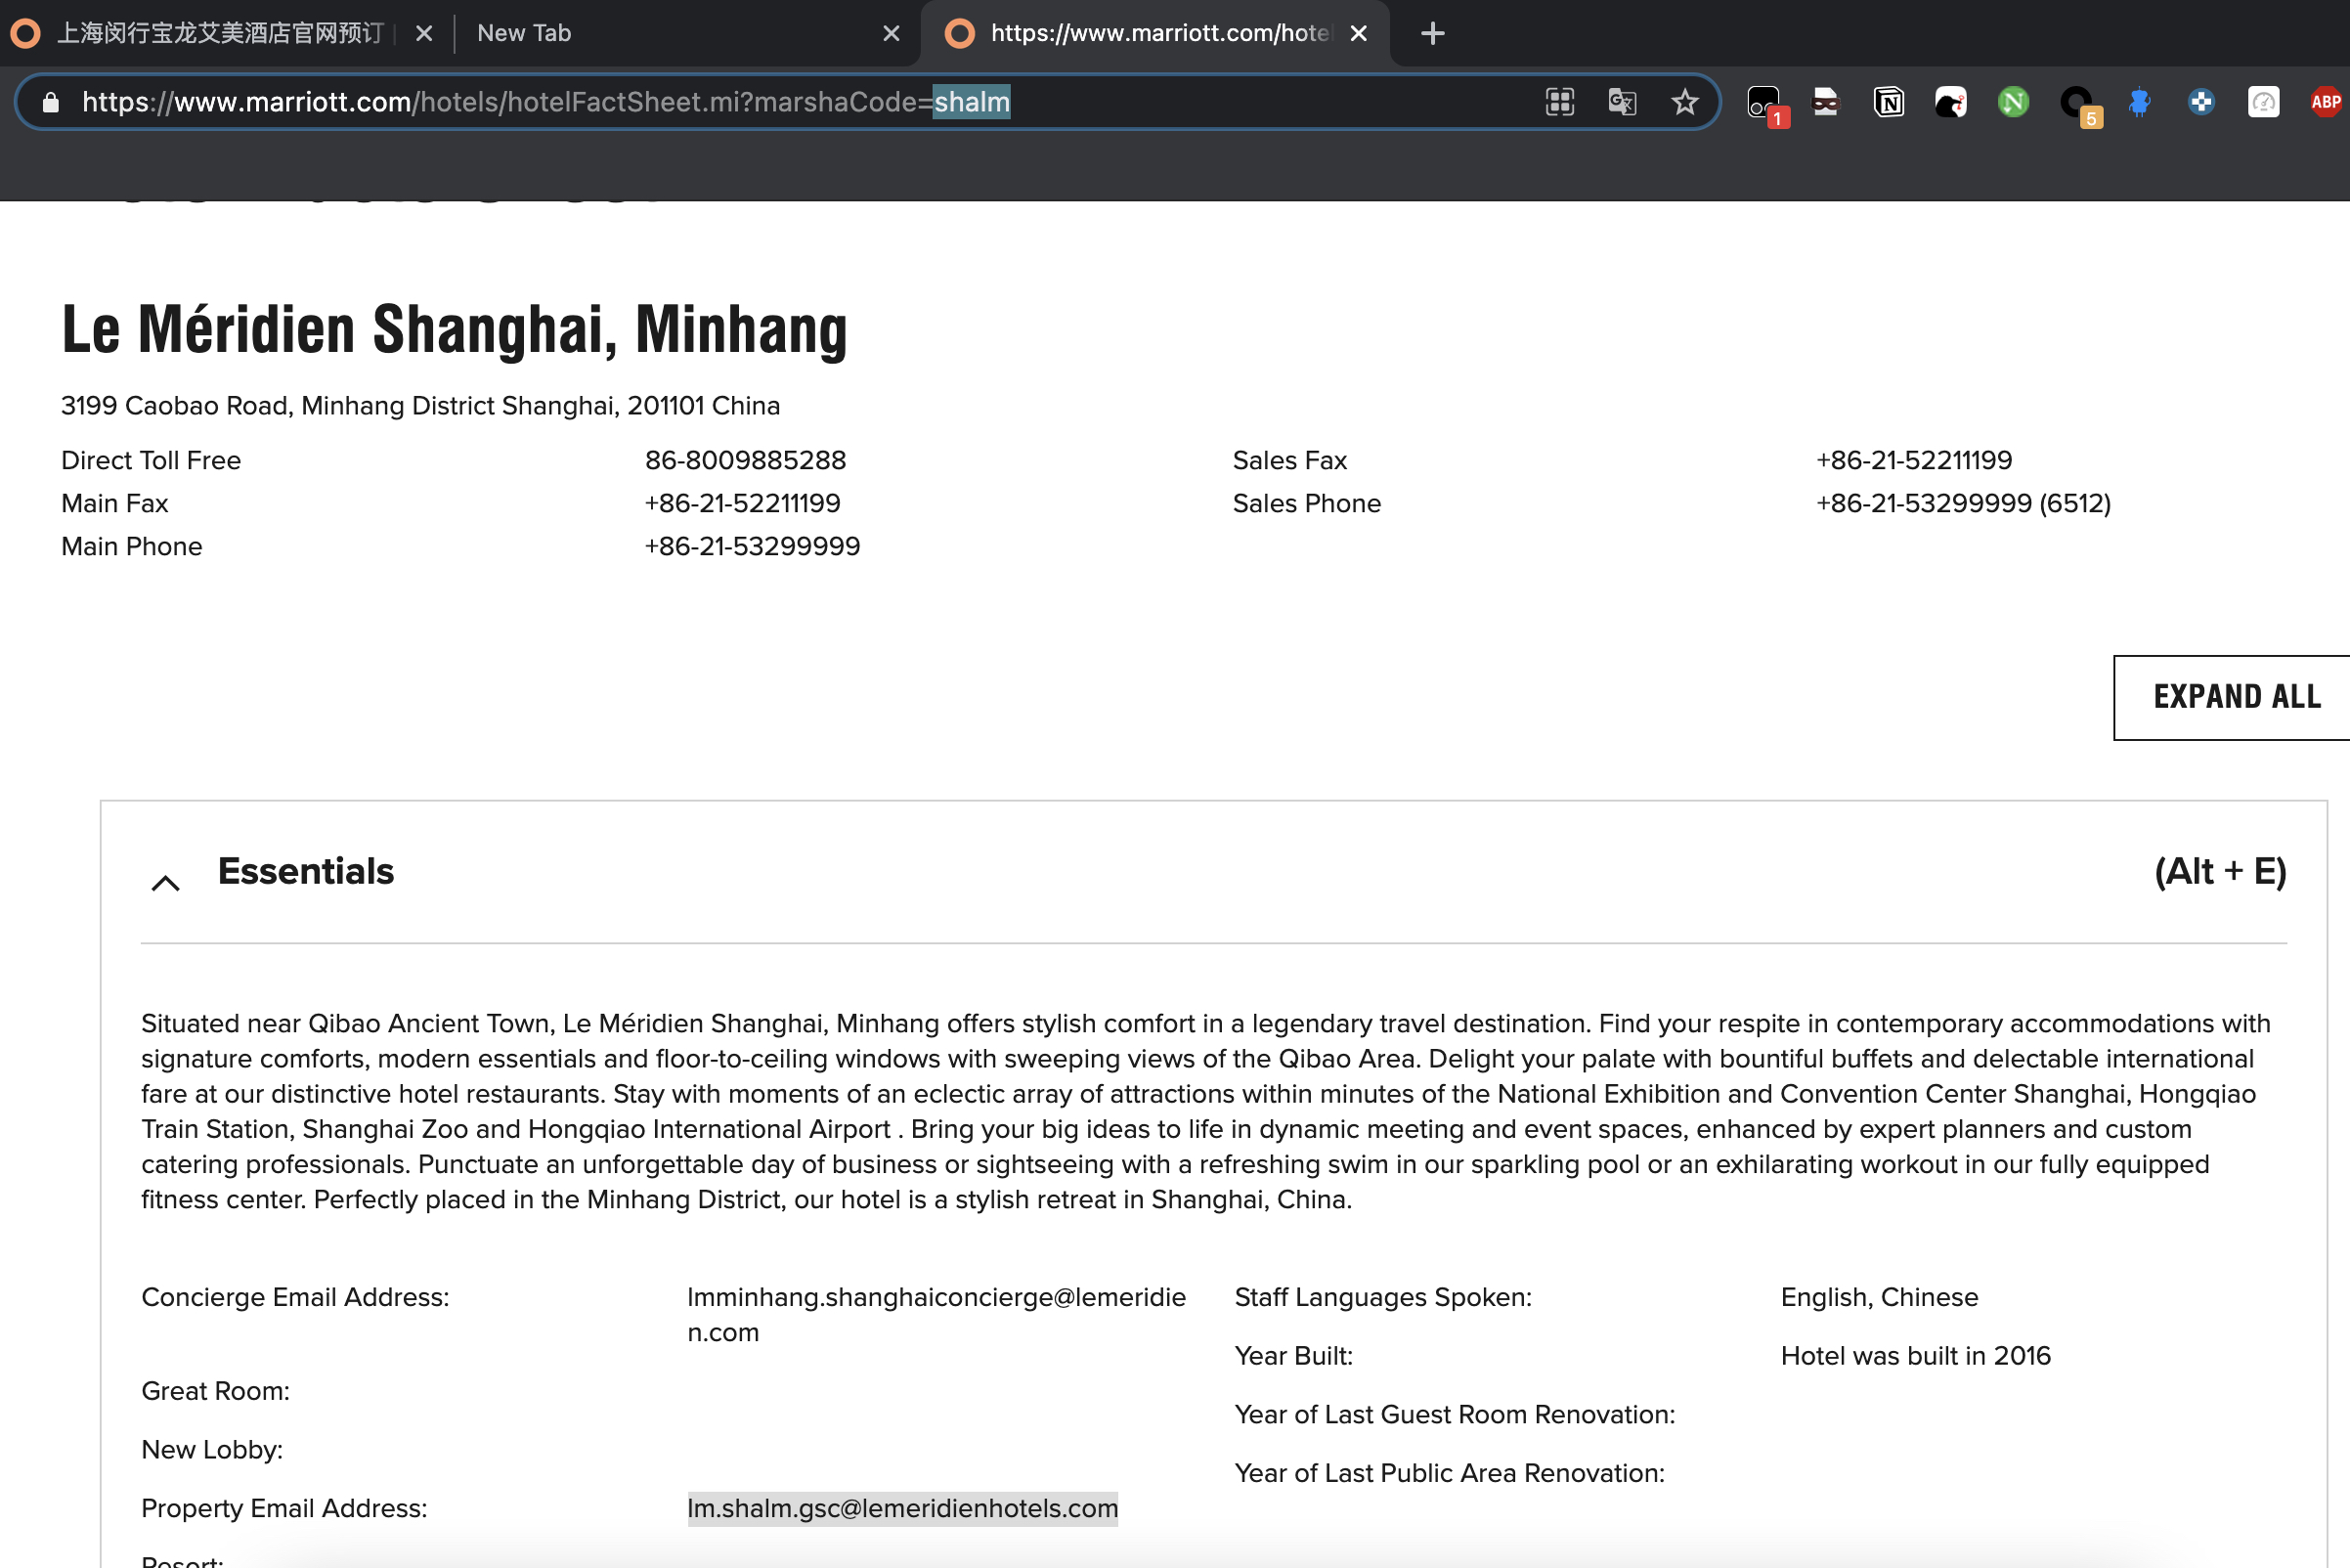The width and height of the screenshot is (2350, 1568).
Task: Open the black ring extension with badge 5
Action: click(2079, 104)
